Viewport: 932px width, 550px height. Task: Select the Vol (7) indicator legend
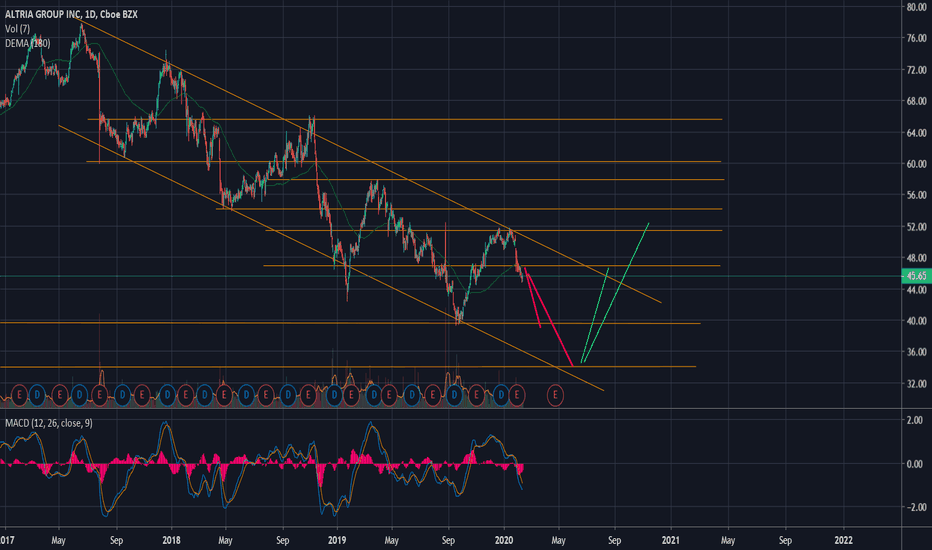(17, 29)
